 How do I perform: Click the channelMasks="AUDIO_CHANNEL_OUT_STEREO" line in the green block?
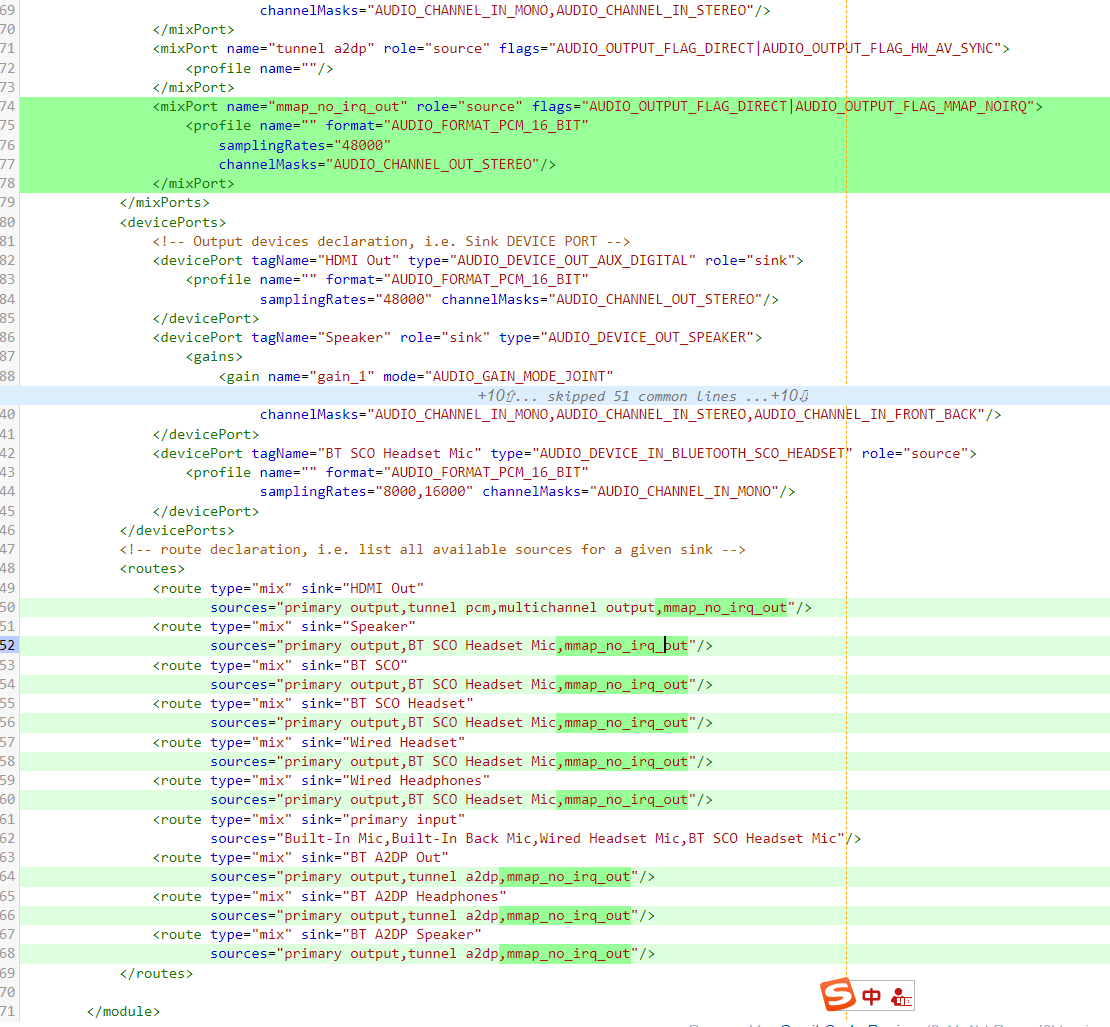387,164
